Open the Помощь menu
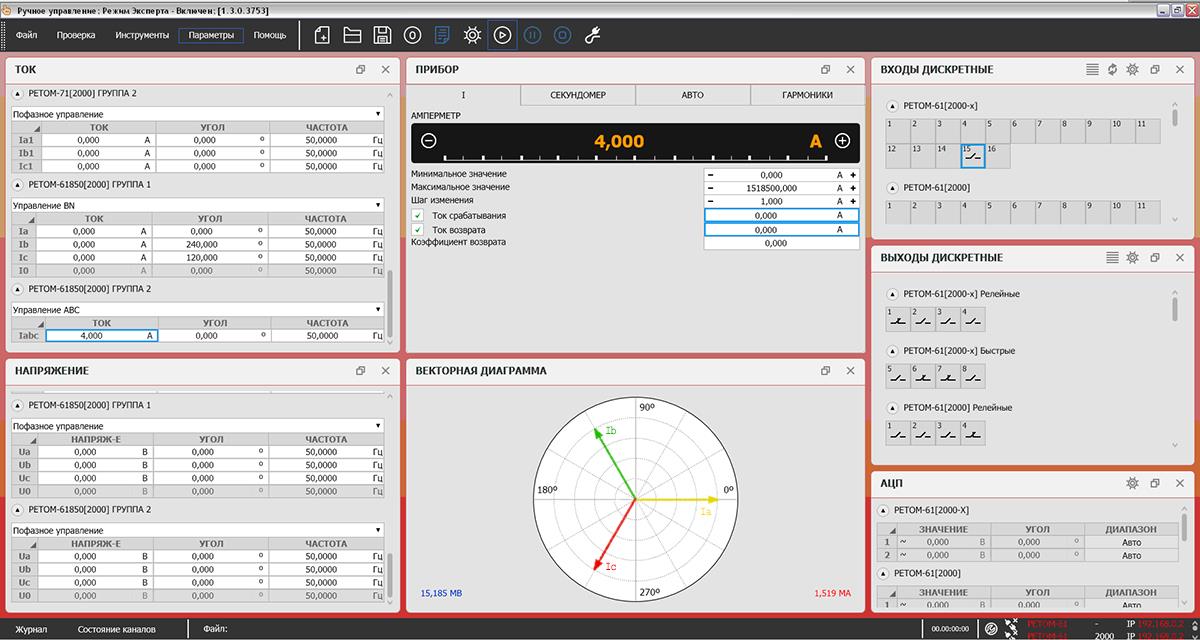Screen dimensions: 1200x640 [270, 35]
